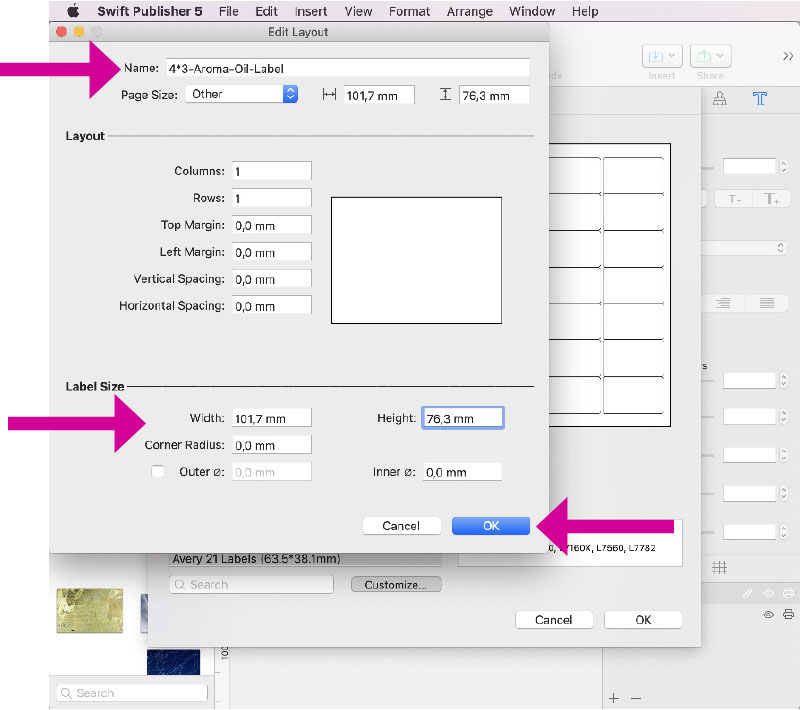Confirm Edit Layout with the blue OK button
The width and height of the screenshot is (800, 710).
click(x=491, y=526)
